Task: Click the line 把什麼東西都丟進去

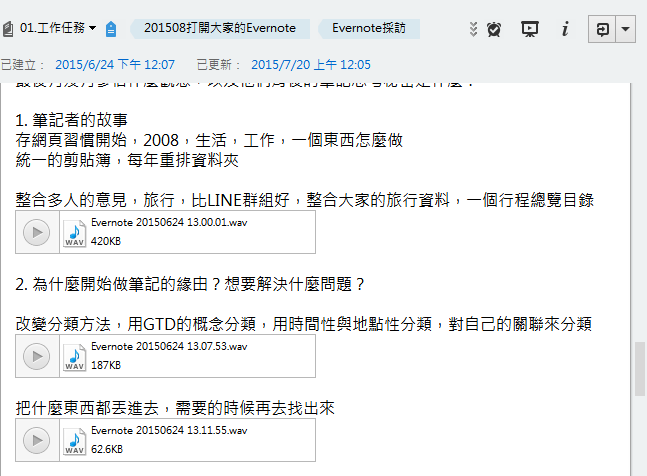Action: coord(175,408)
